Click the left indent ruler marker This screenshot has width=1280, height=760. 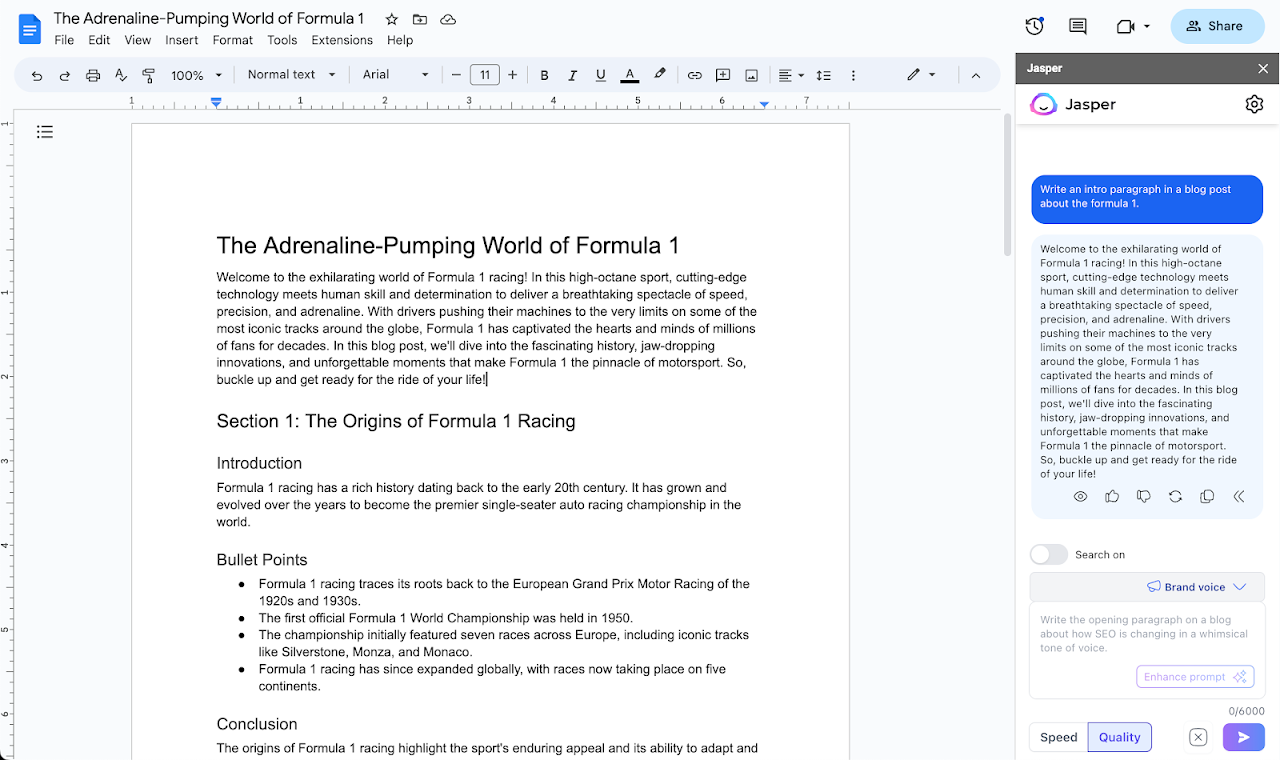[216, 103]
